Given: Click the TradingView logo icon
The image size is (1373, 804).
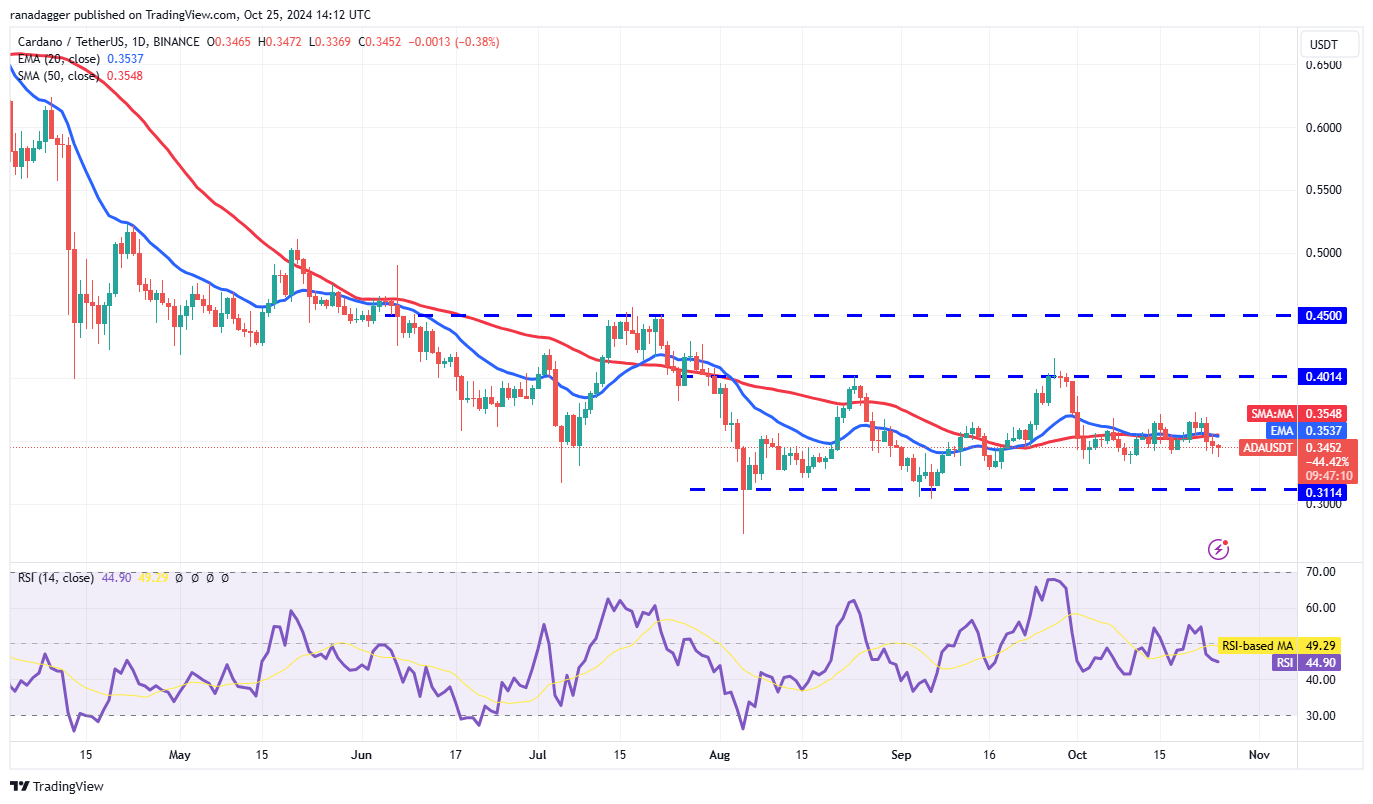Looking at the screenshot, I should pyautogui.click(x=20, y=786).
